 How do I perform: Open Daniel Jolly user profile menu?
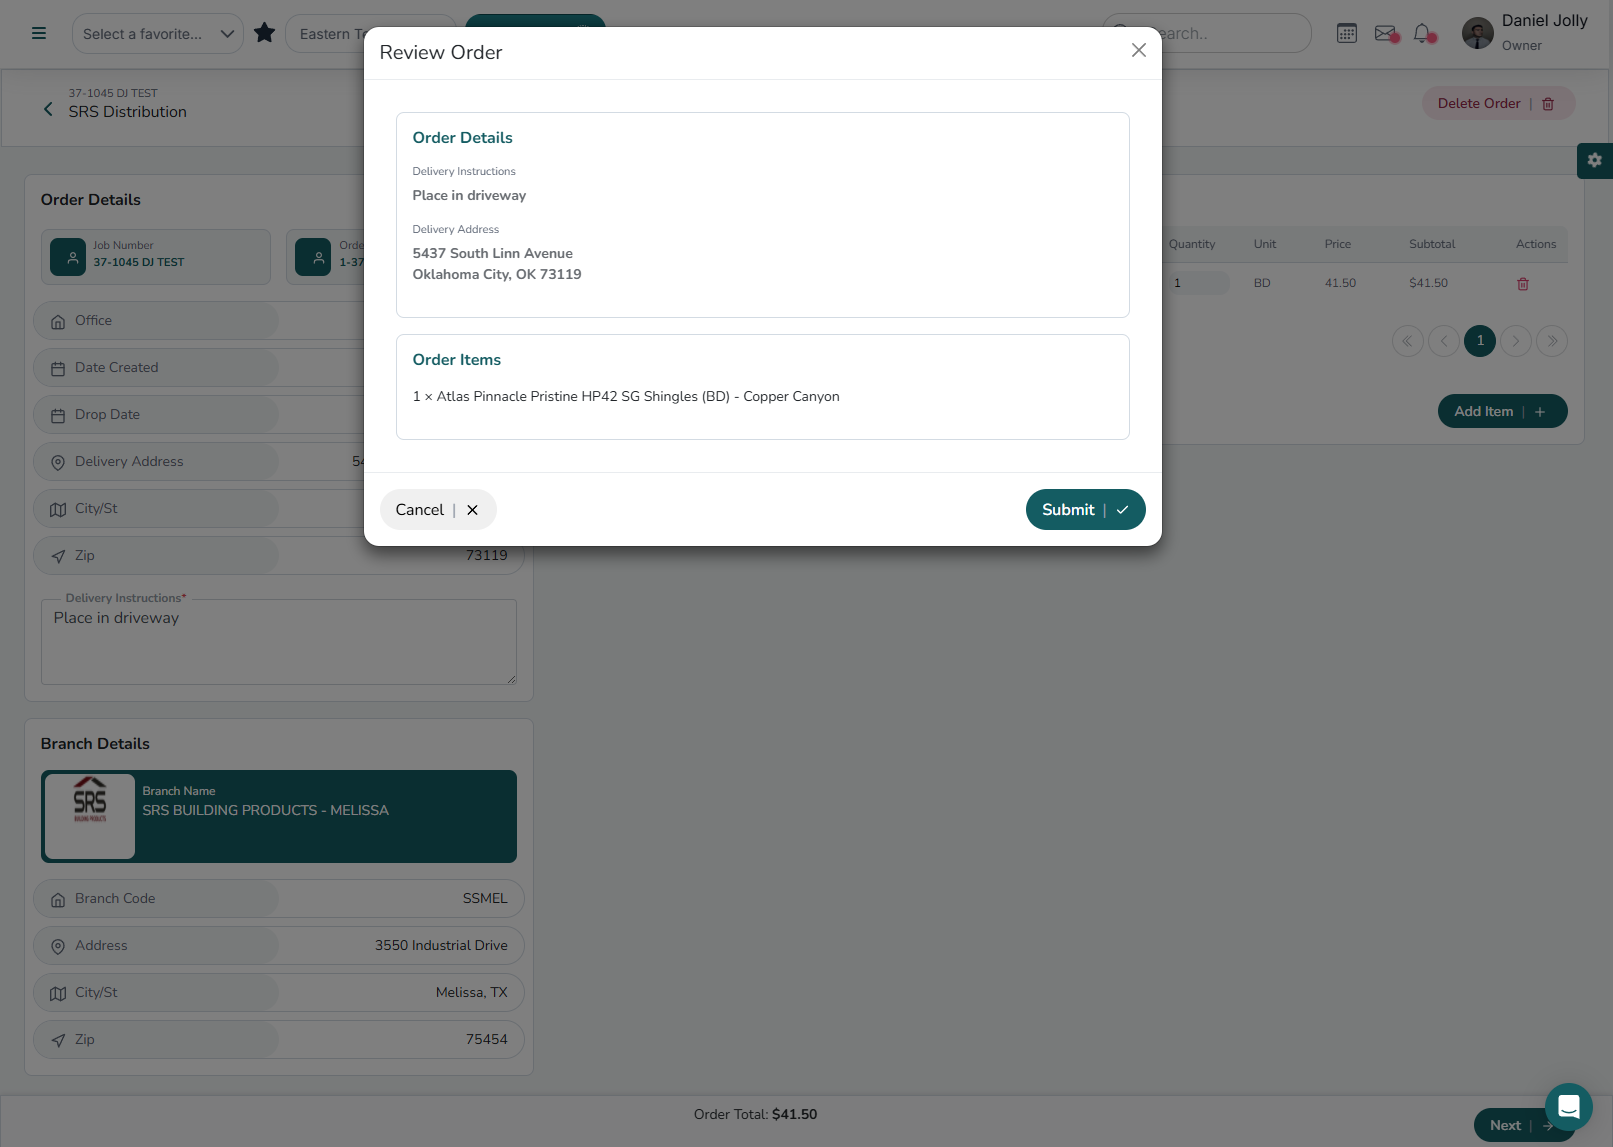(1524, 32)
